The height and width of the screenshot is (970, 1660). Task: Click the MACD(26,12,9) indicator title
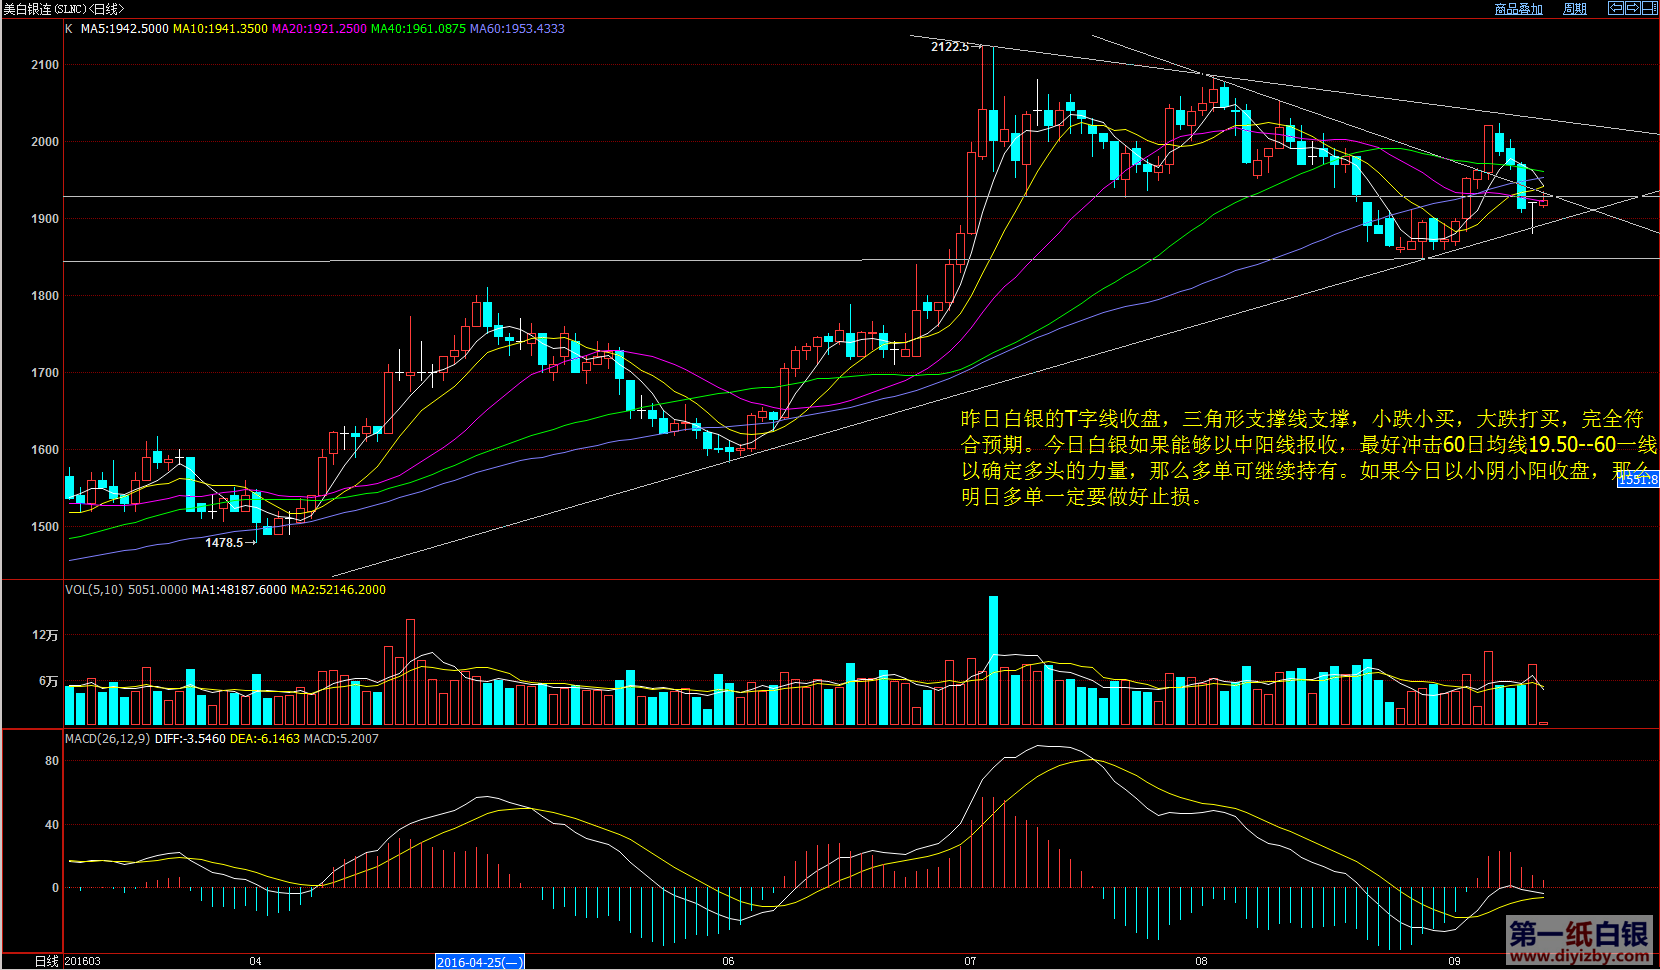pyautogui.click(x=107, y=739)
